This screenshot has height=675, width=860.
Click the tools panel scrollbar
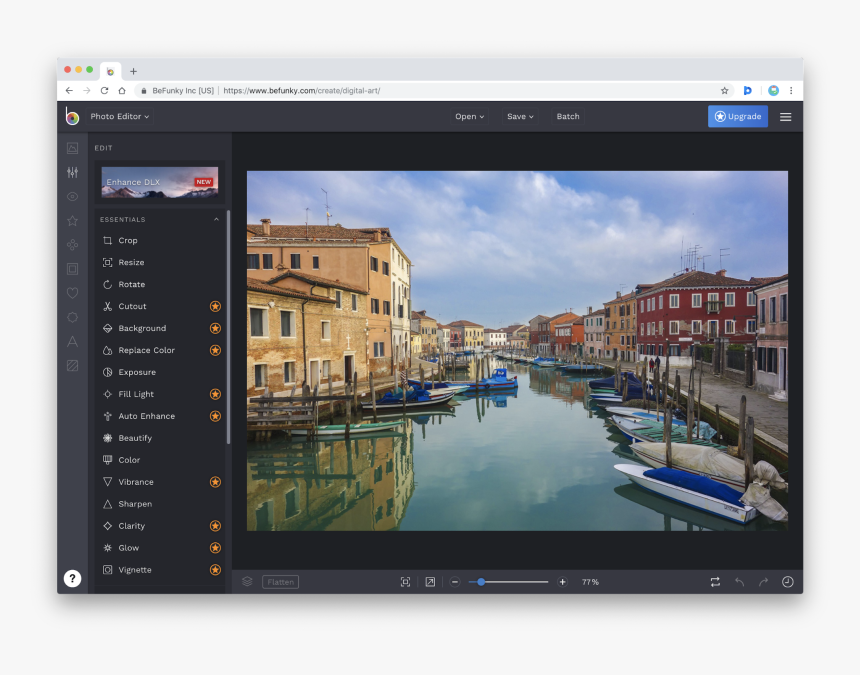pyautogui.click(x=228, y=327)
